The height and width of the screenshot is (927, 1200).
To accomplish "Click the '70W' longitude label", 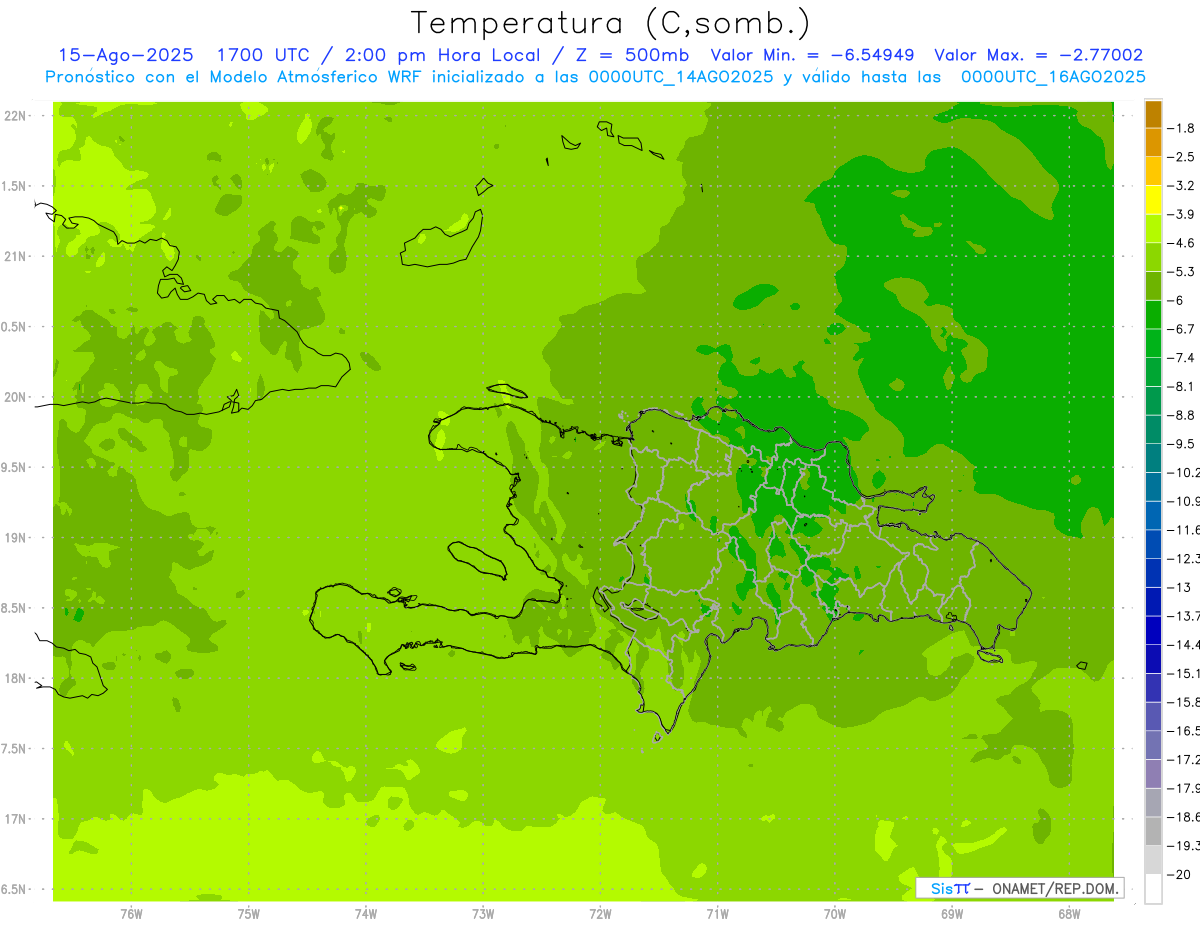I will (835, 913).
